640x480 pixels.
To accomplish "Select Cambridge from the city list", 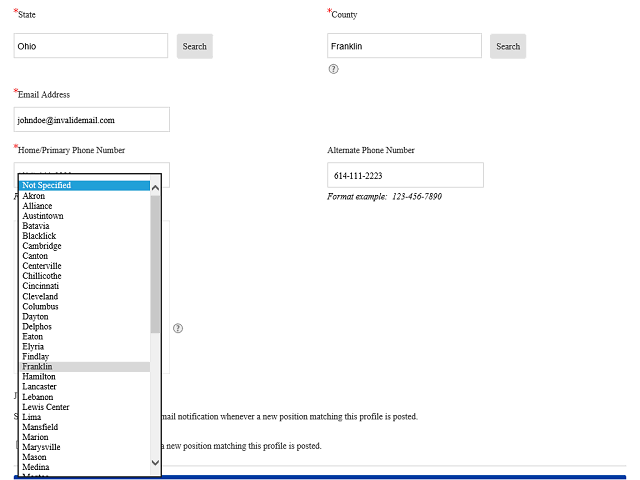I will (85, 246).
